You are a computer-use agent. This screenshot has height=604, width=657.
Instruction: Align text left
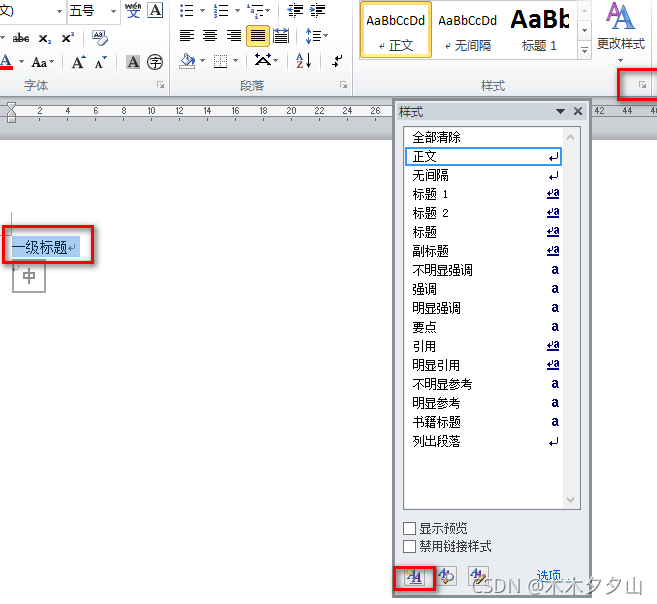coord(187,36)
